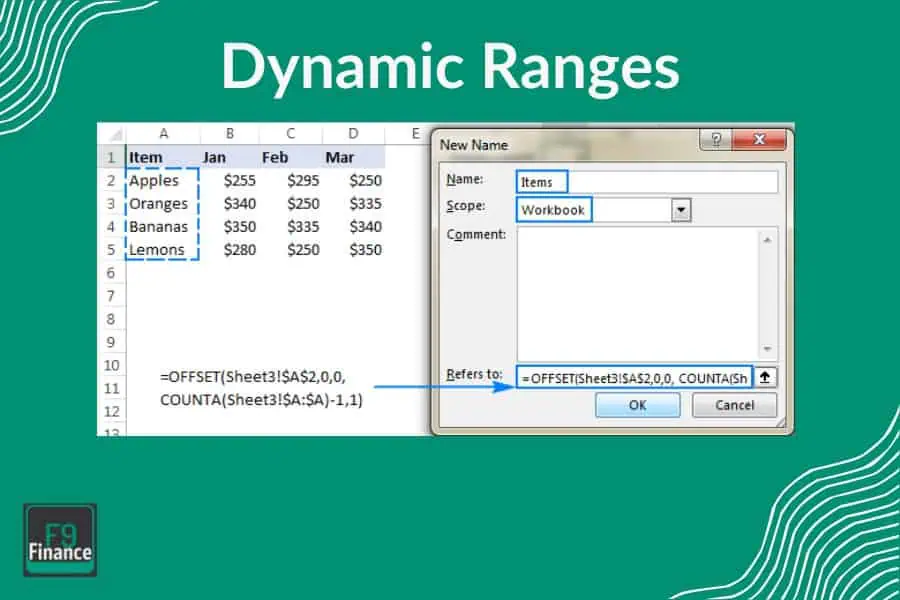Click inside the Comment text area

(636, 291)
